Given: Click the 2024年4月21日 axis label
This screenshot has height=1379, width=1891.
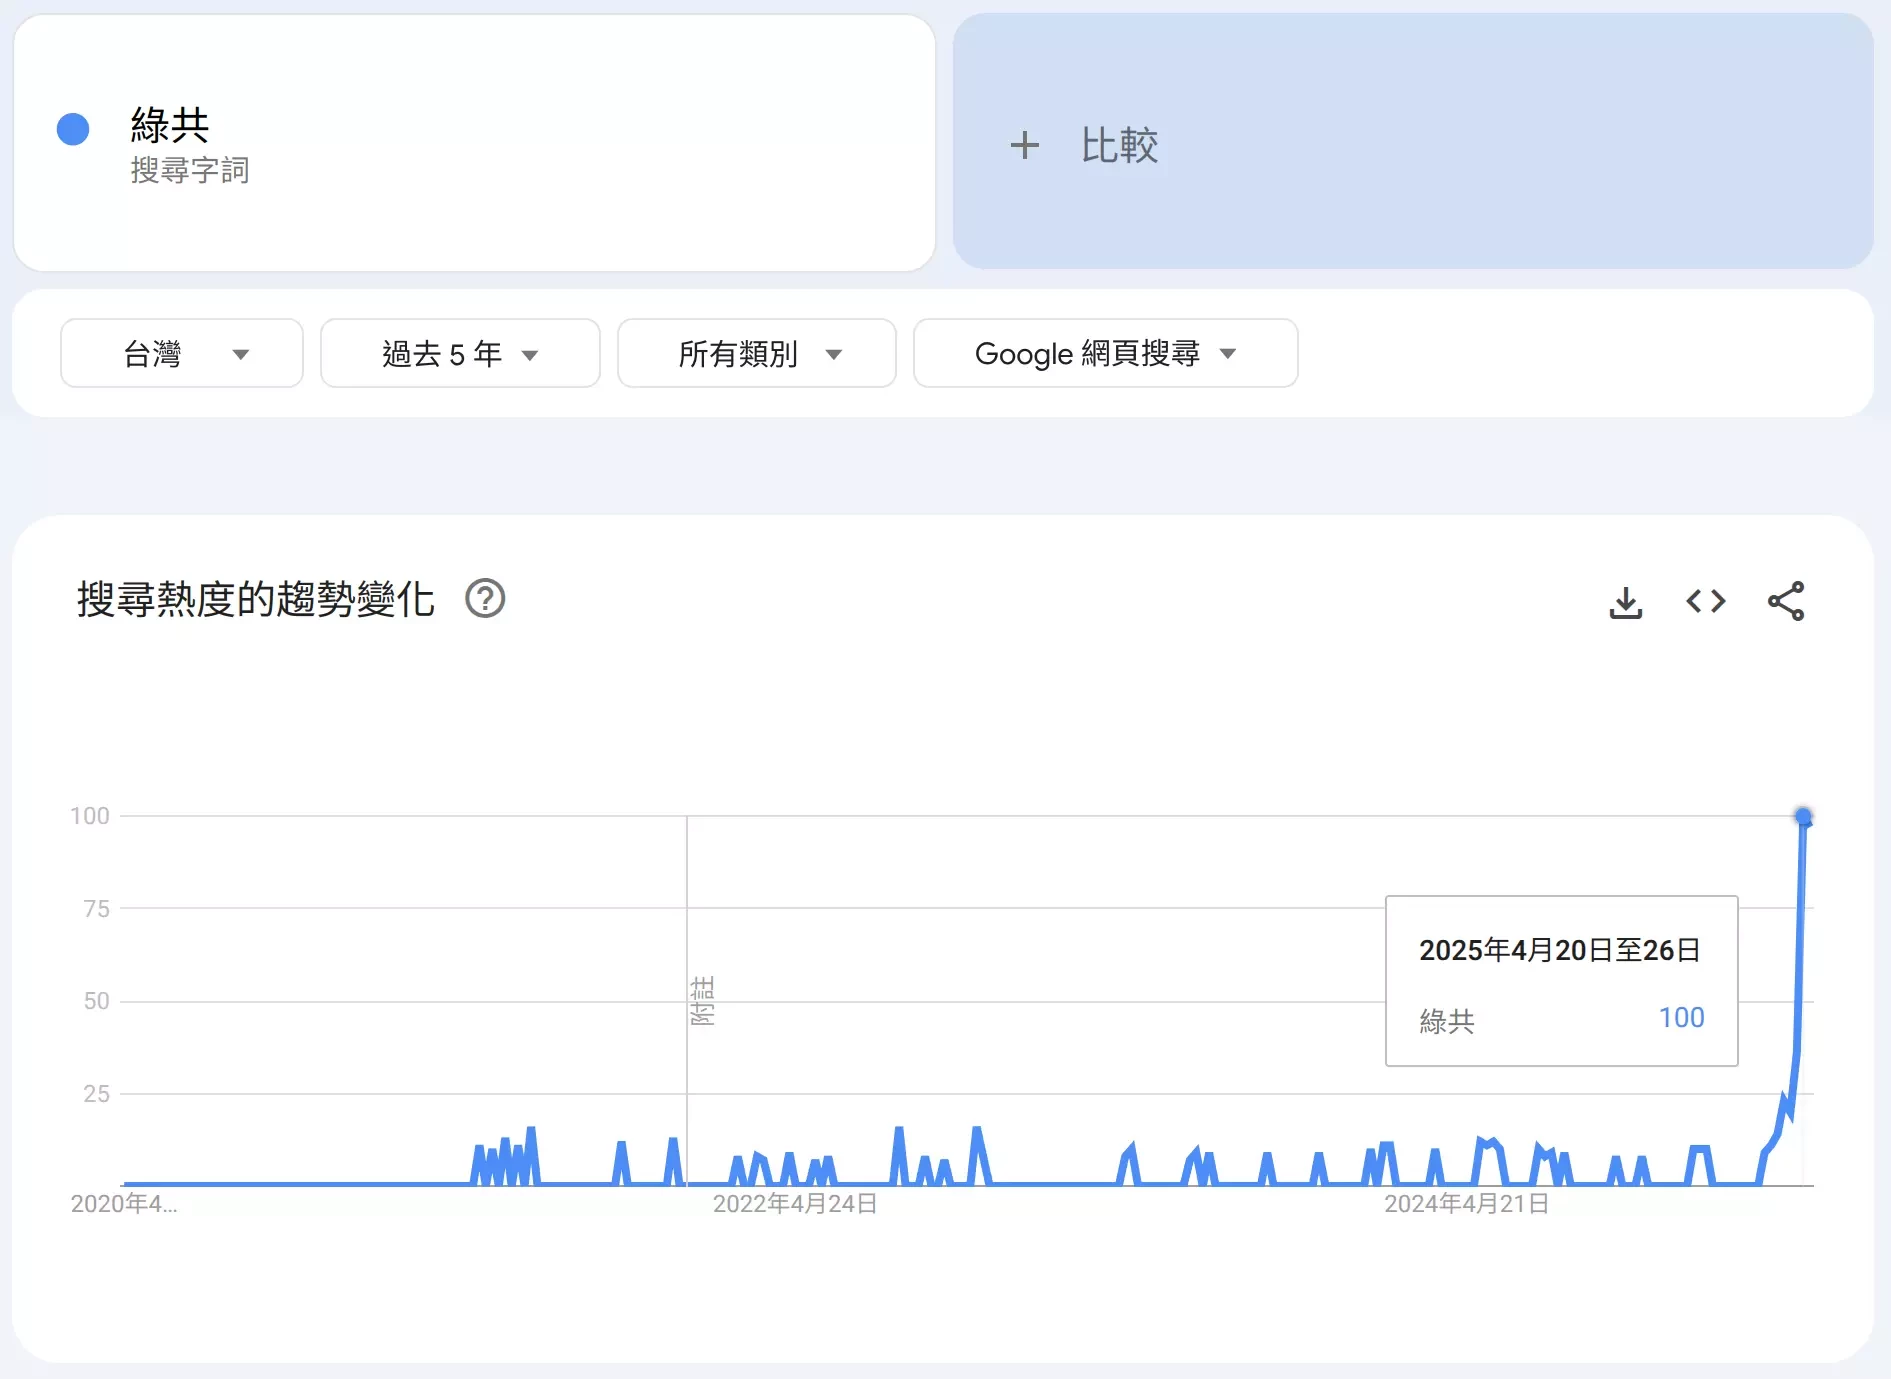Looking at the screenshot, I should 1466,1204.
